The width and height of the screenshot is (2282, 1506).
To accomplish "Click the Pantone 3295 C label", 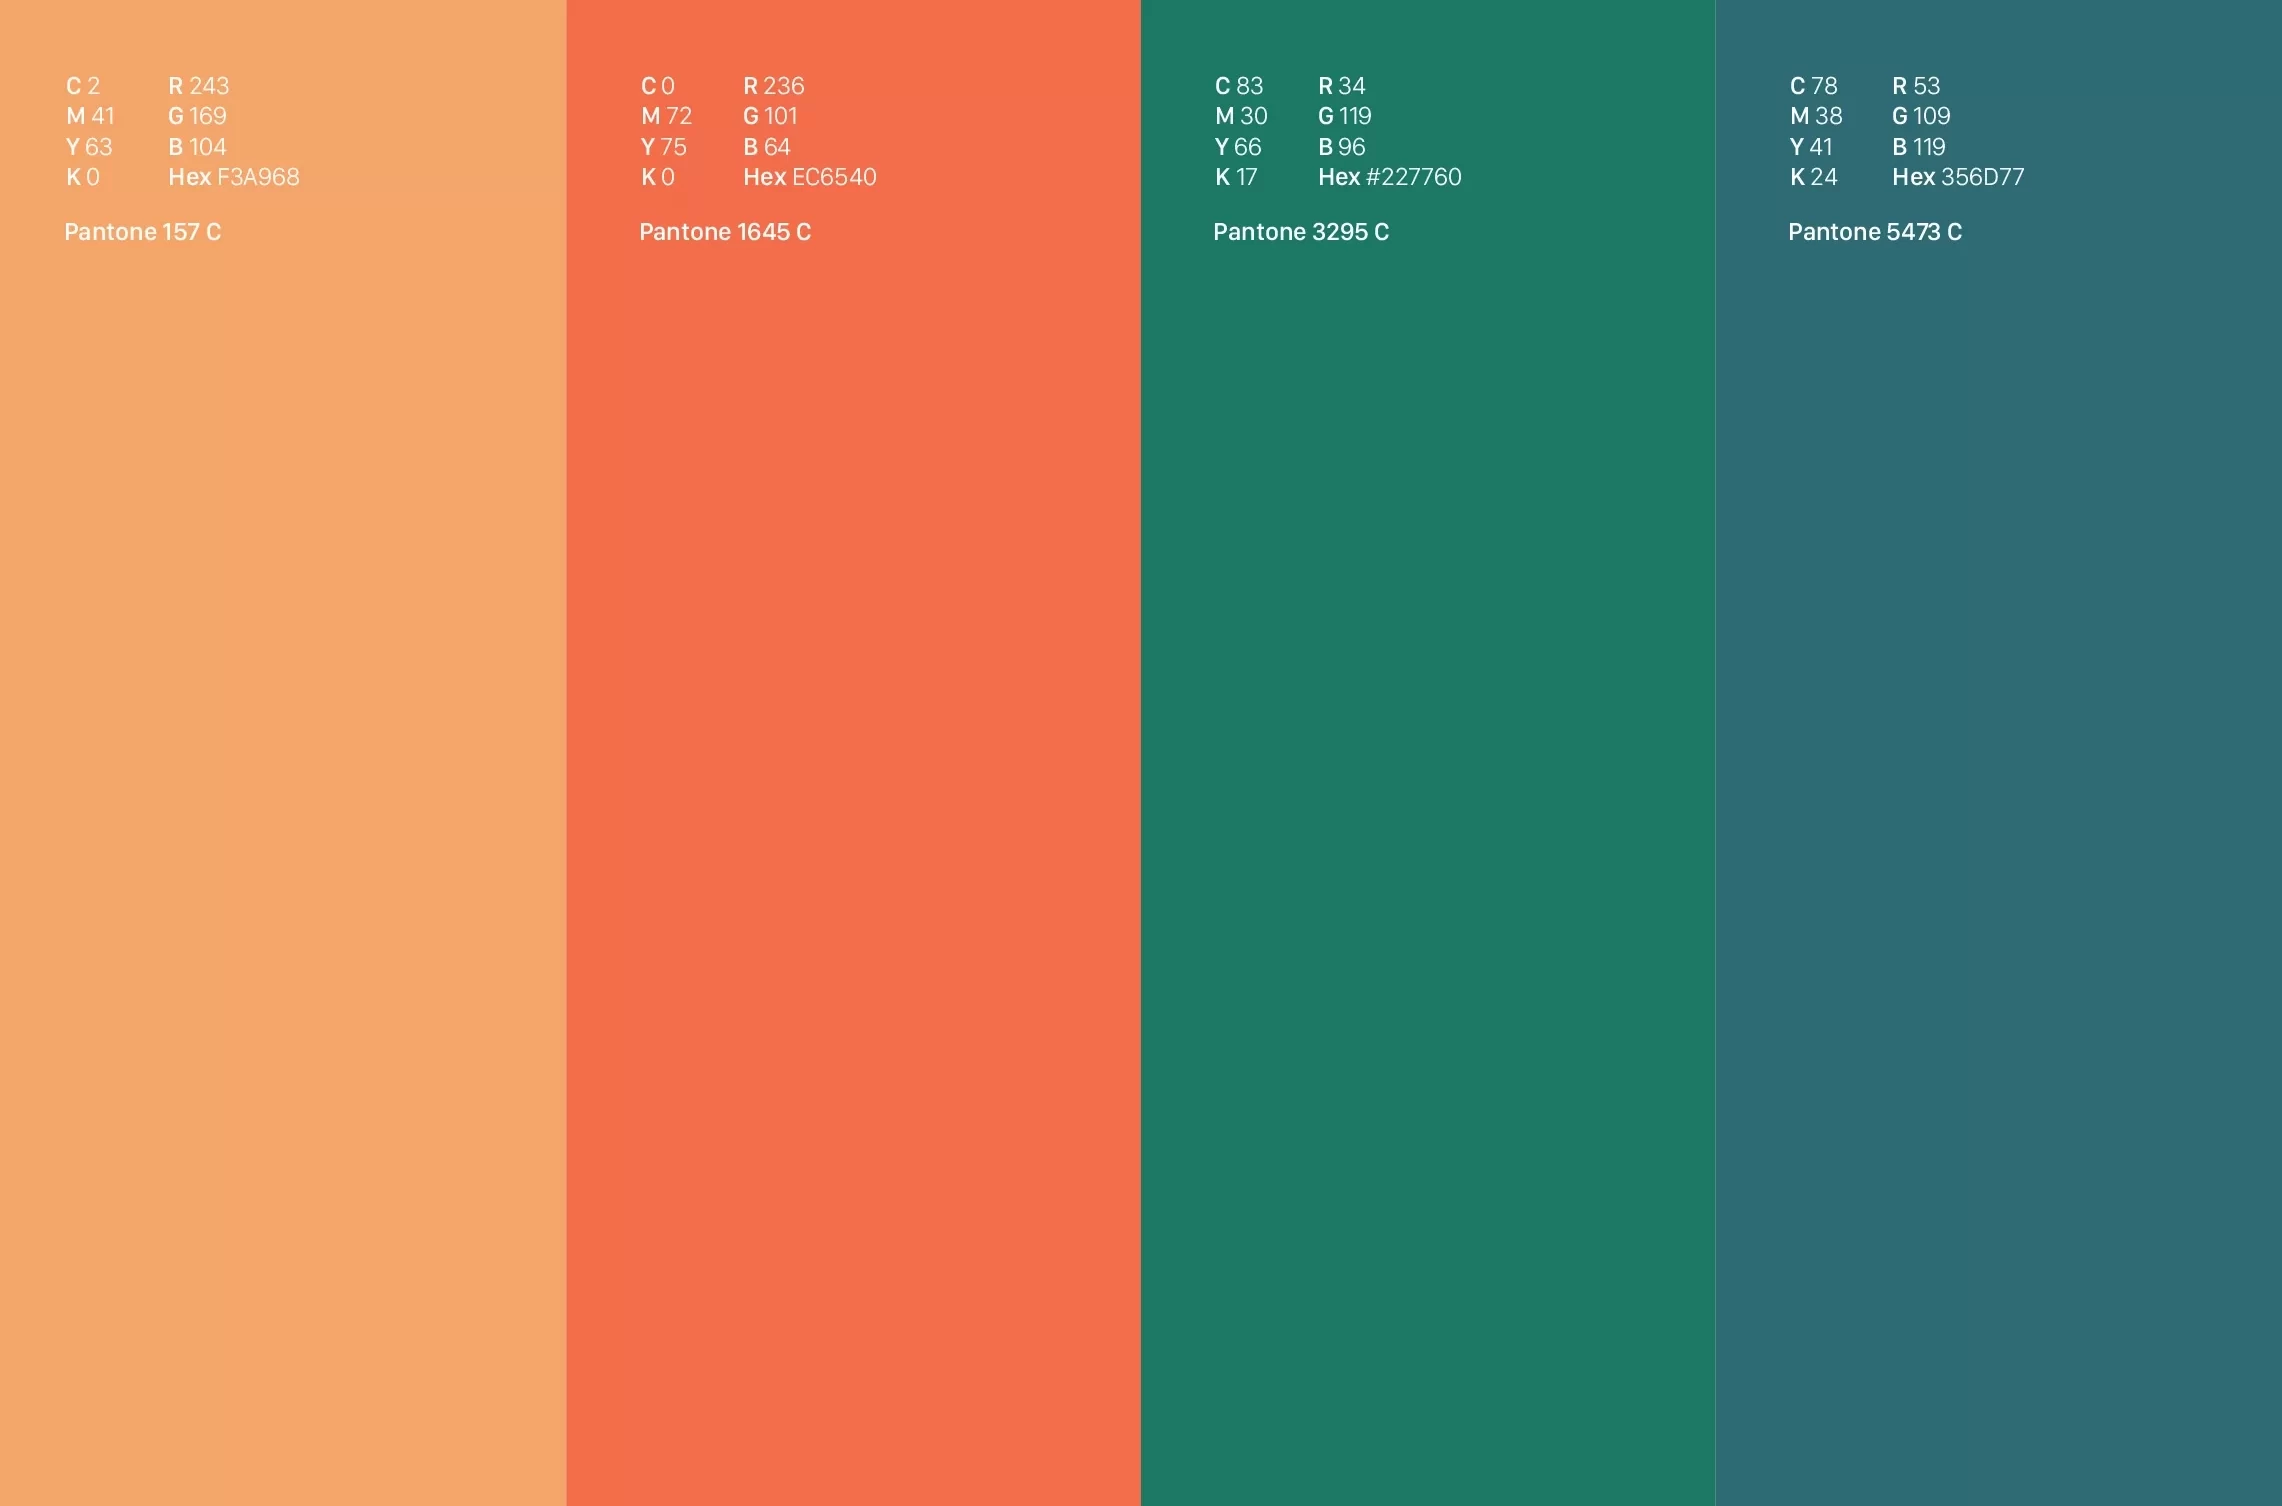I will click(1300, 232).
